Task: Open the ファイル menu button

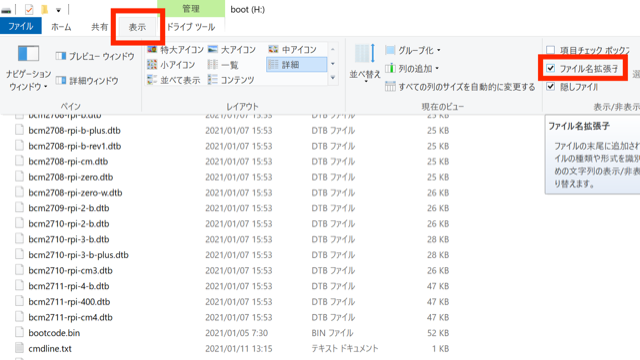Action: 21,26
